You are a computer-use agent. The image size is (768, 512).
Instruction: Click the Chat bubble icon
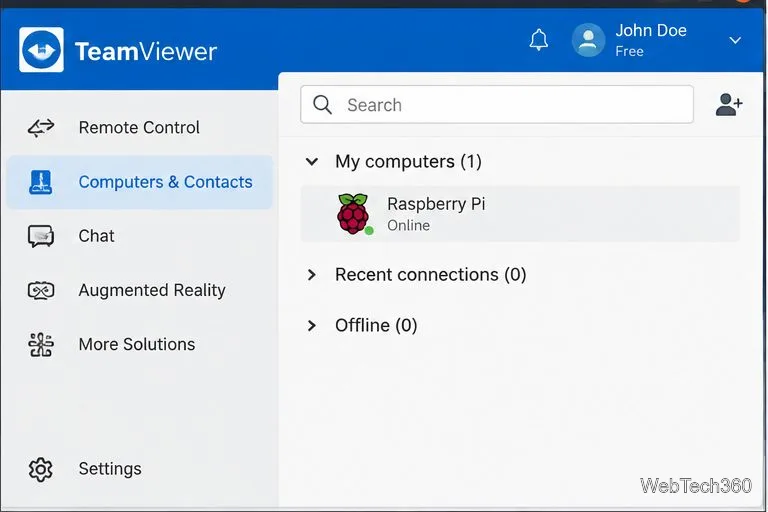click(41, 236)
